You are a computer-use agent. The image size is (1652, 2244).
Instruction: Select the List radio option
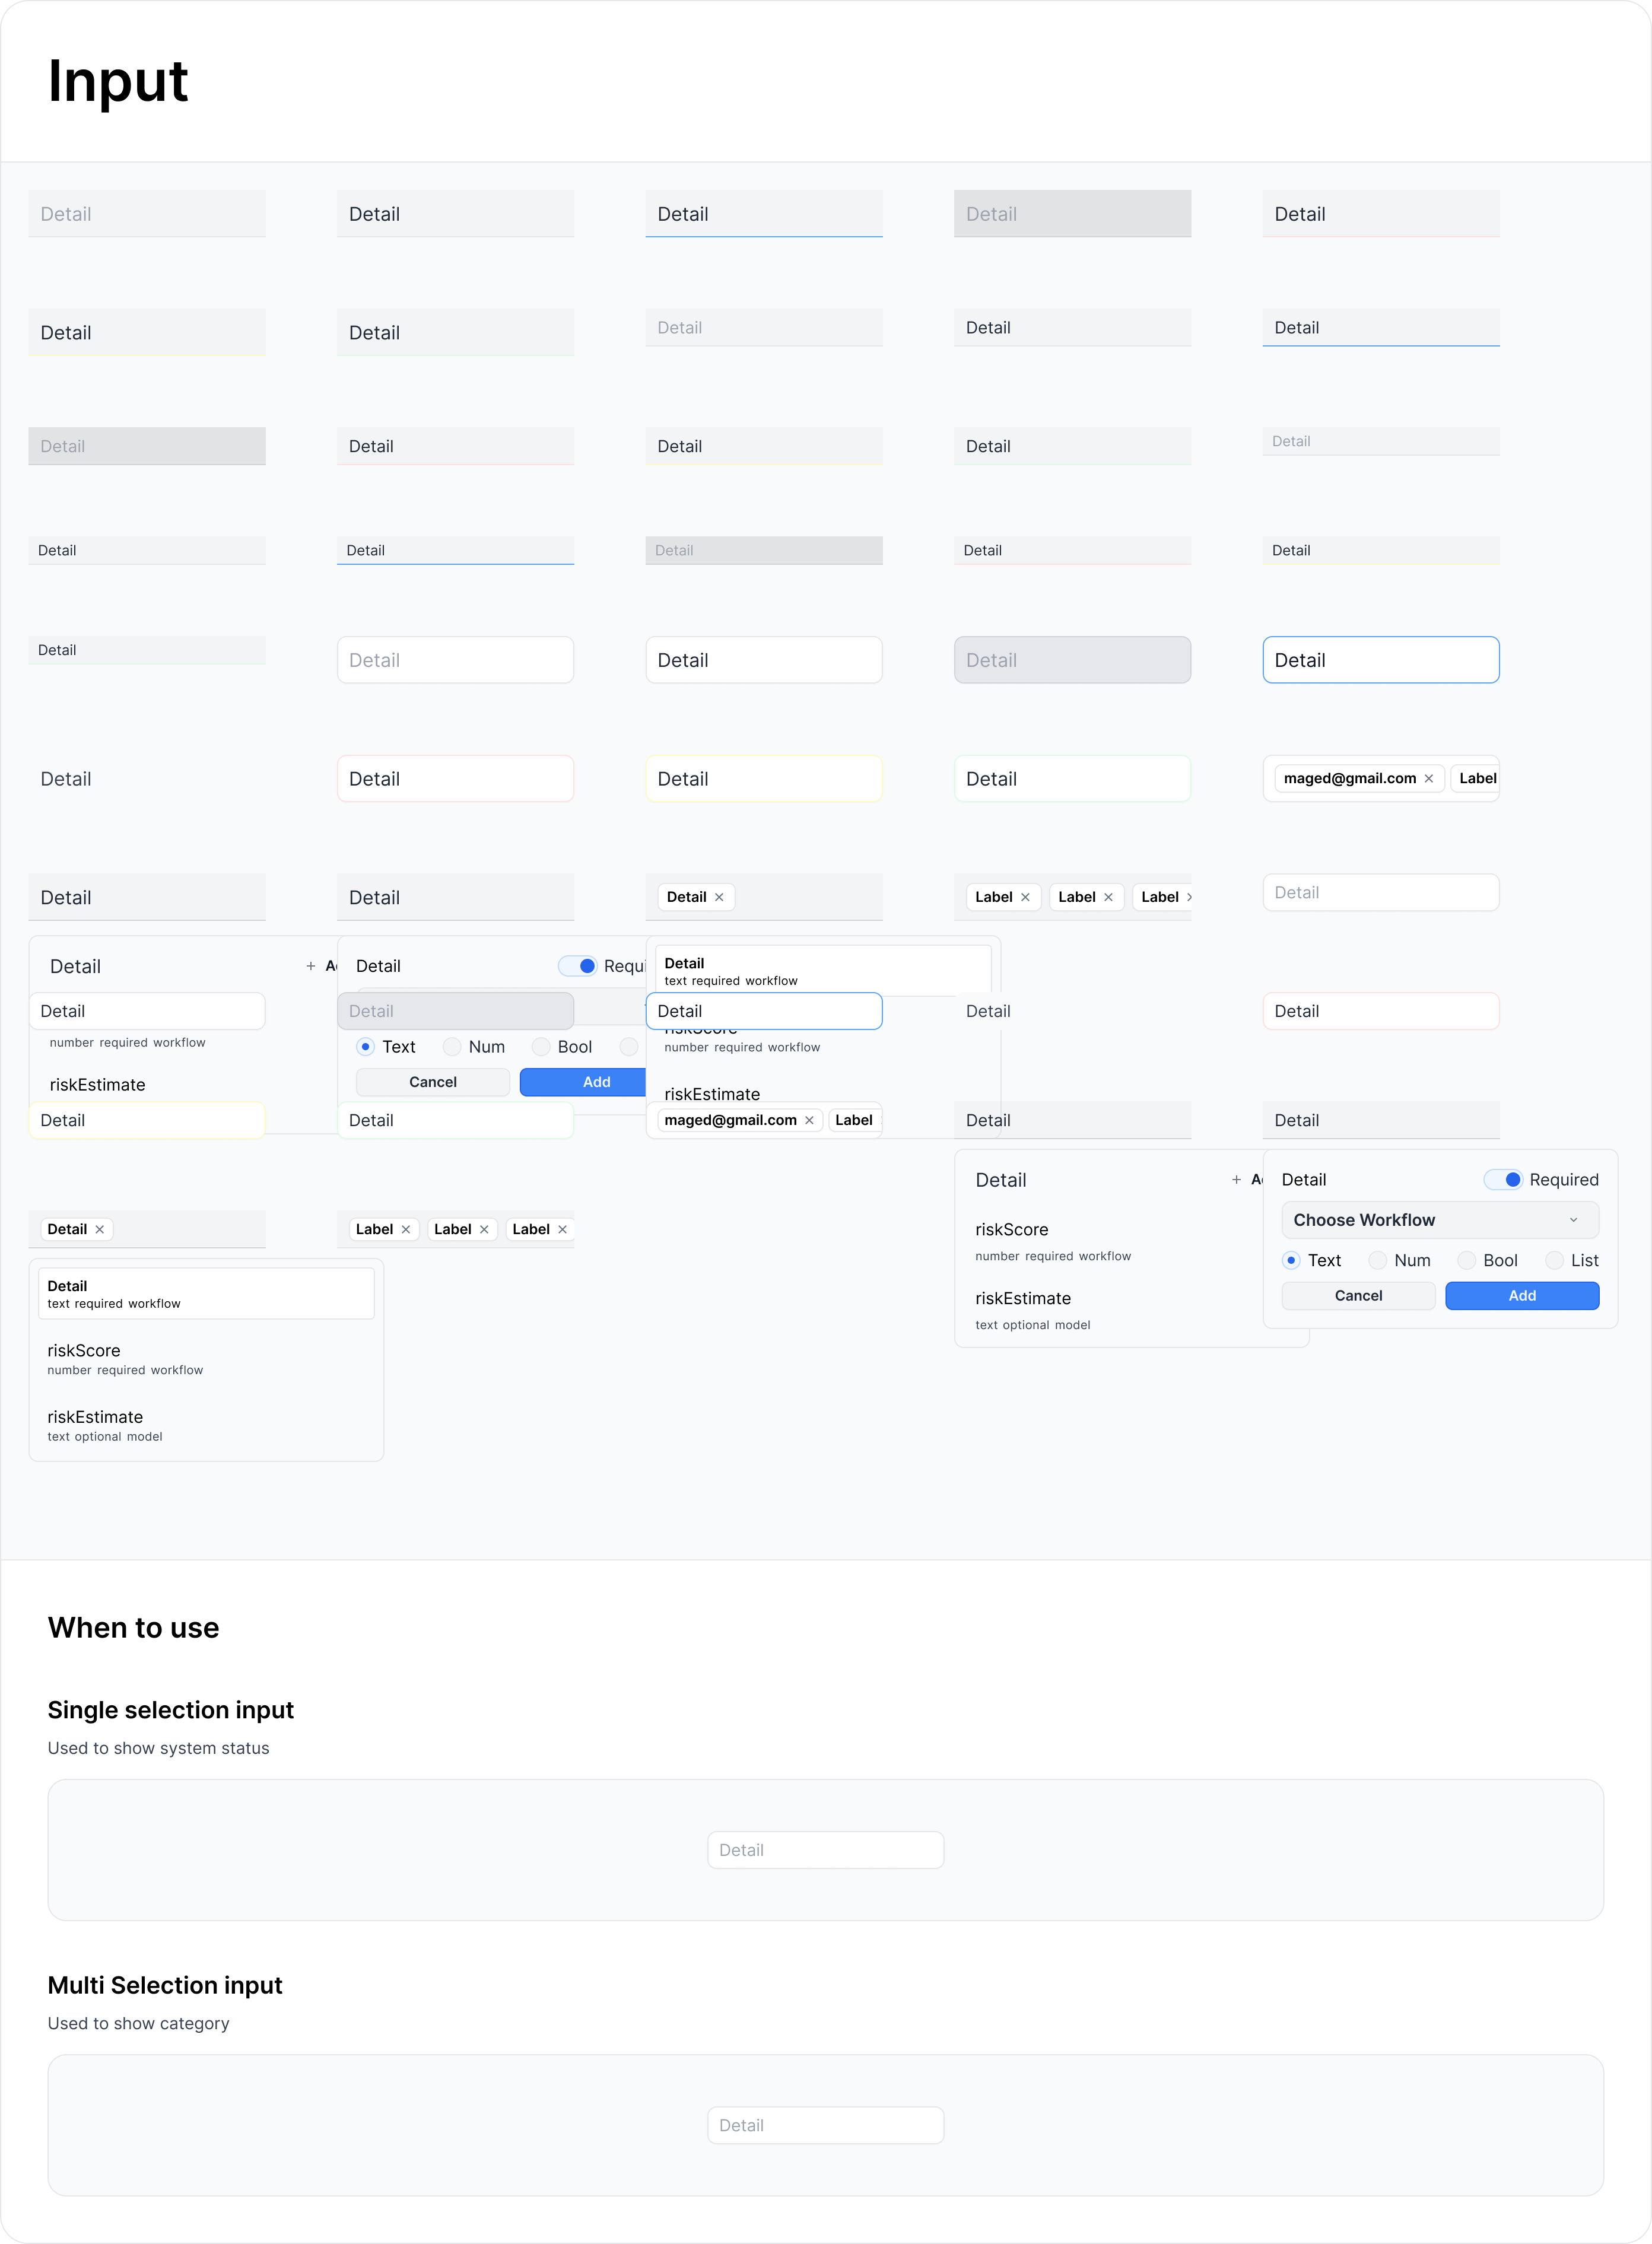pyautogui.click(x=1554, y=1260)
